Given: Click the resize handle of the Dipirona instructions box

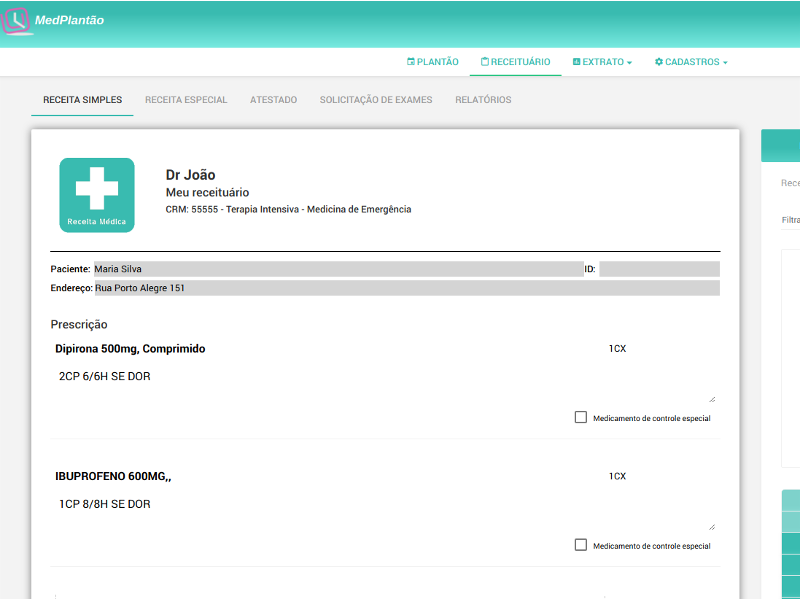Looking at the screenshot, I should pyautogui.click(x=712, y=399).
